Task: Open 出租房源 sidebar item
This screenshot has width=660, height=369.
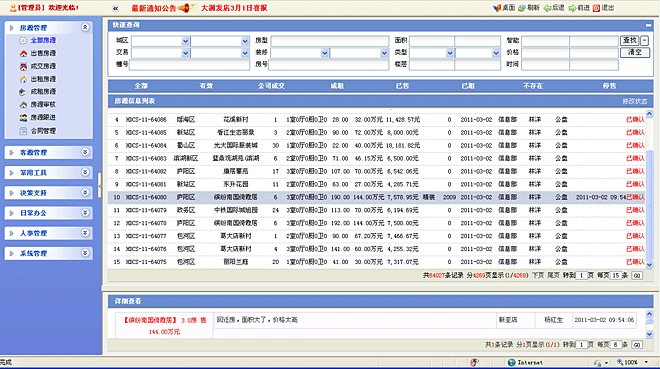Action: [x=43, y=79]
